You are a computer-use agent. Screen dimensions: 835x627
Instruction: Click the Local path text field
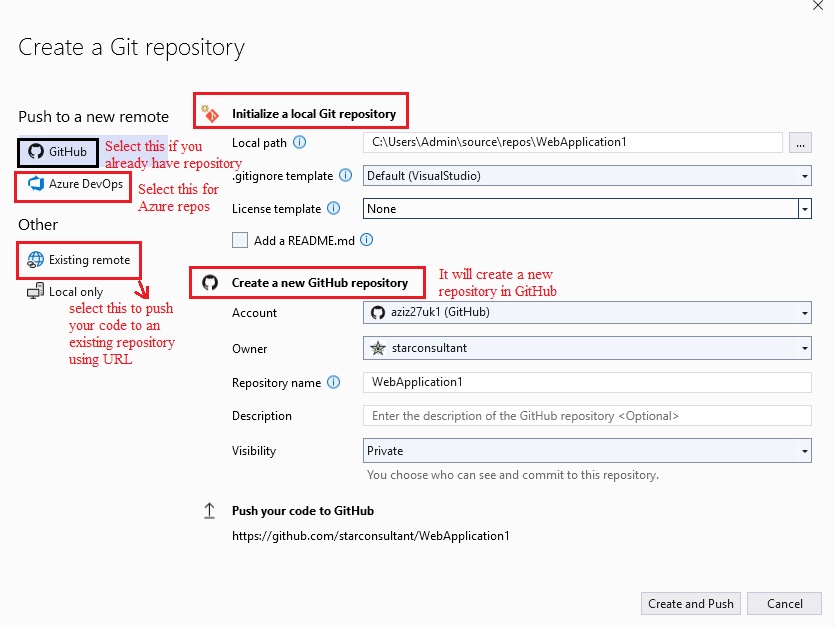pos(572,142)
